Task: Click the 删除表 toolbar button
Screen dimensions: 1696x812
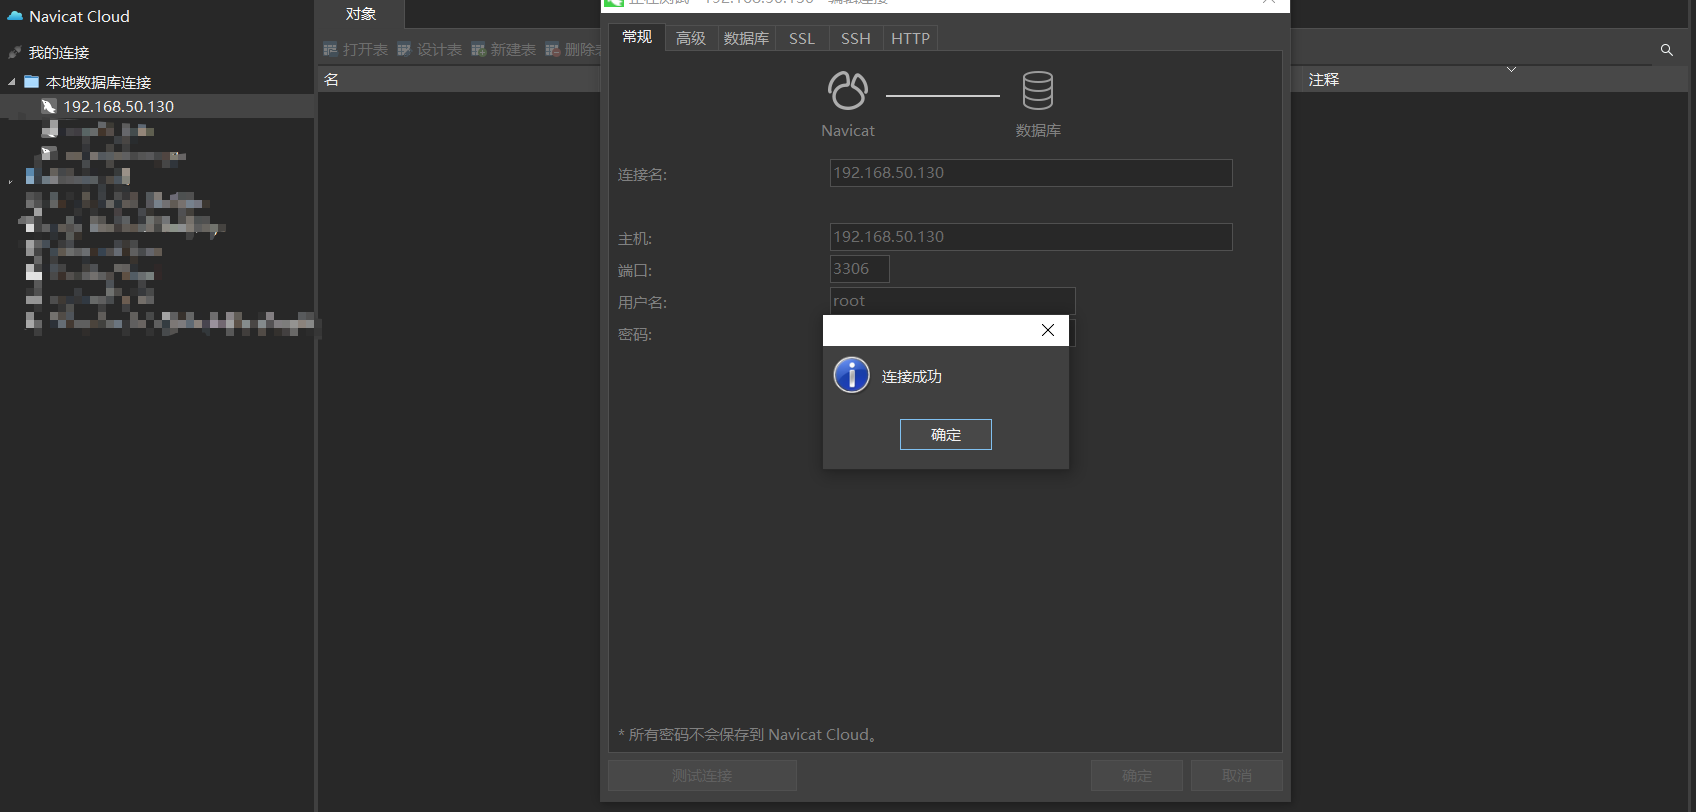Action: click(572, 49)
